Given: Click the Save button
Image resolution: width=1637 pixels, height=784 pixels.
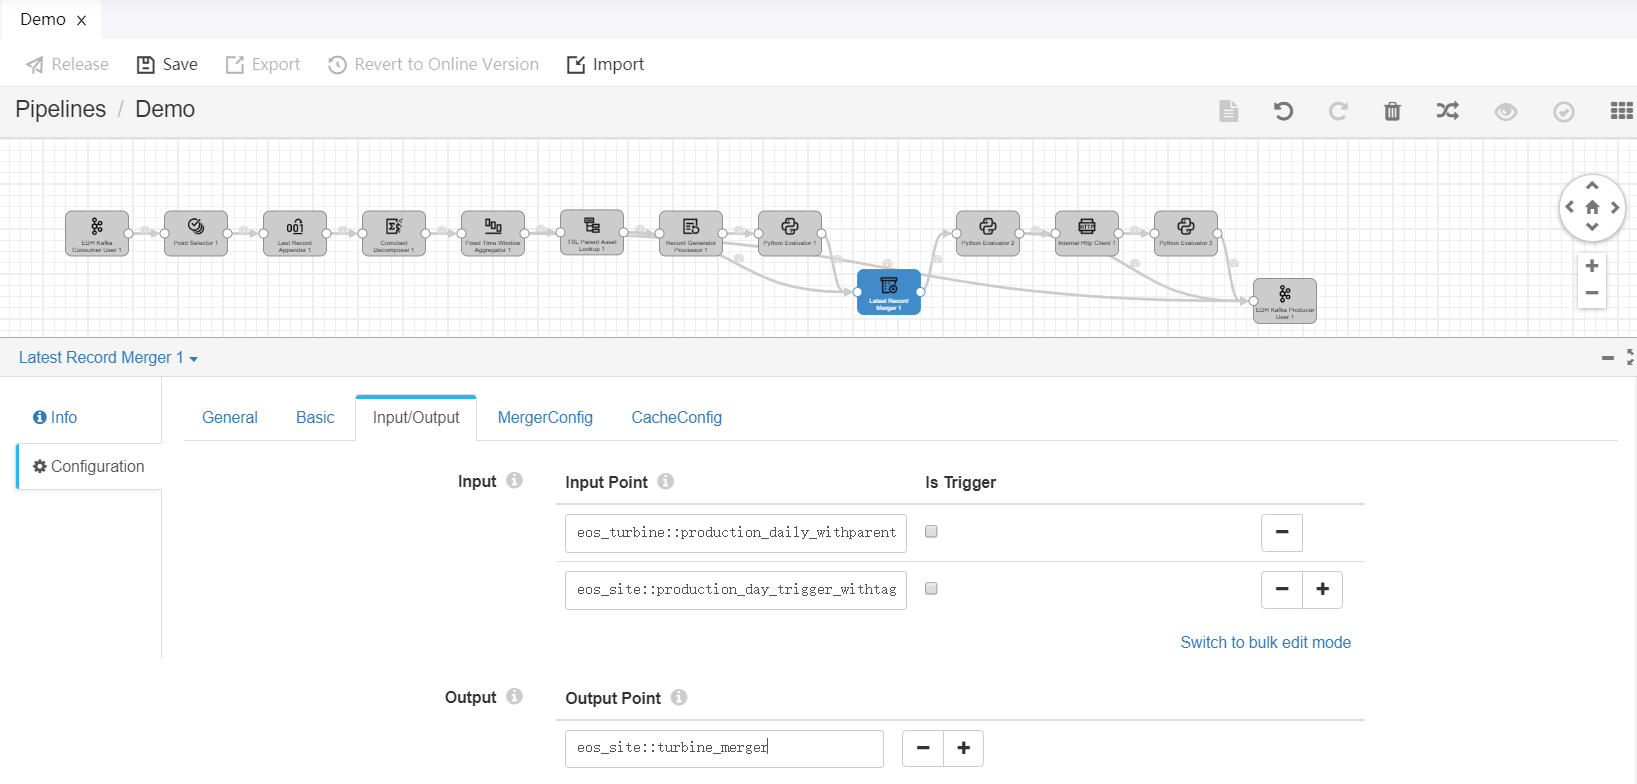Looking at the screenshot, I should point(167,65).
